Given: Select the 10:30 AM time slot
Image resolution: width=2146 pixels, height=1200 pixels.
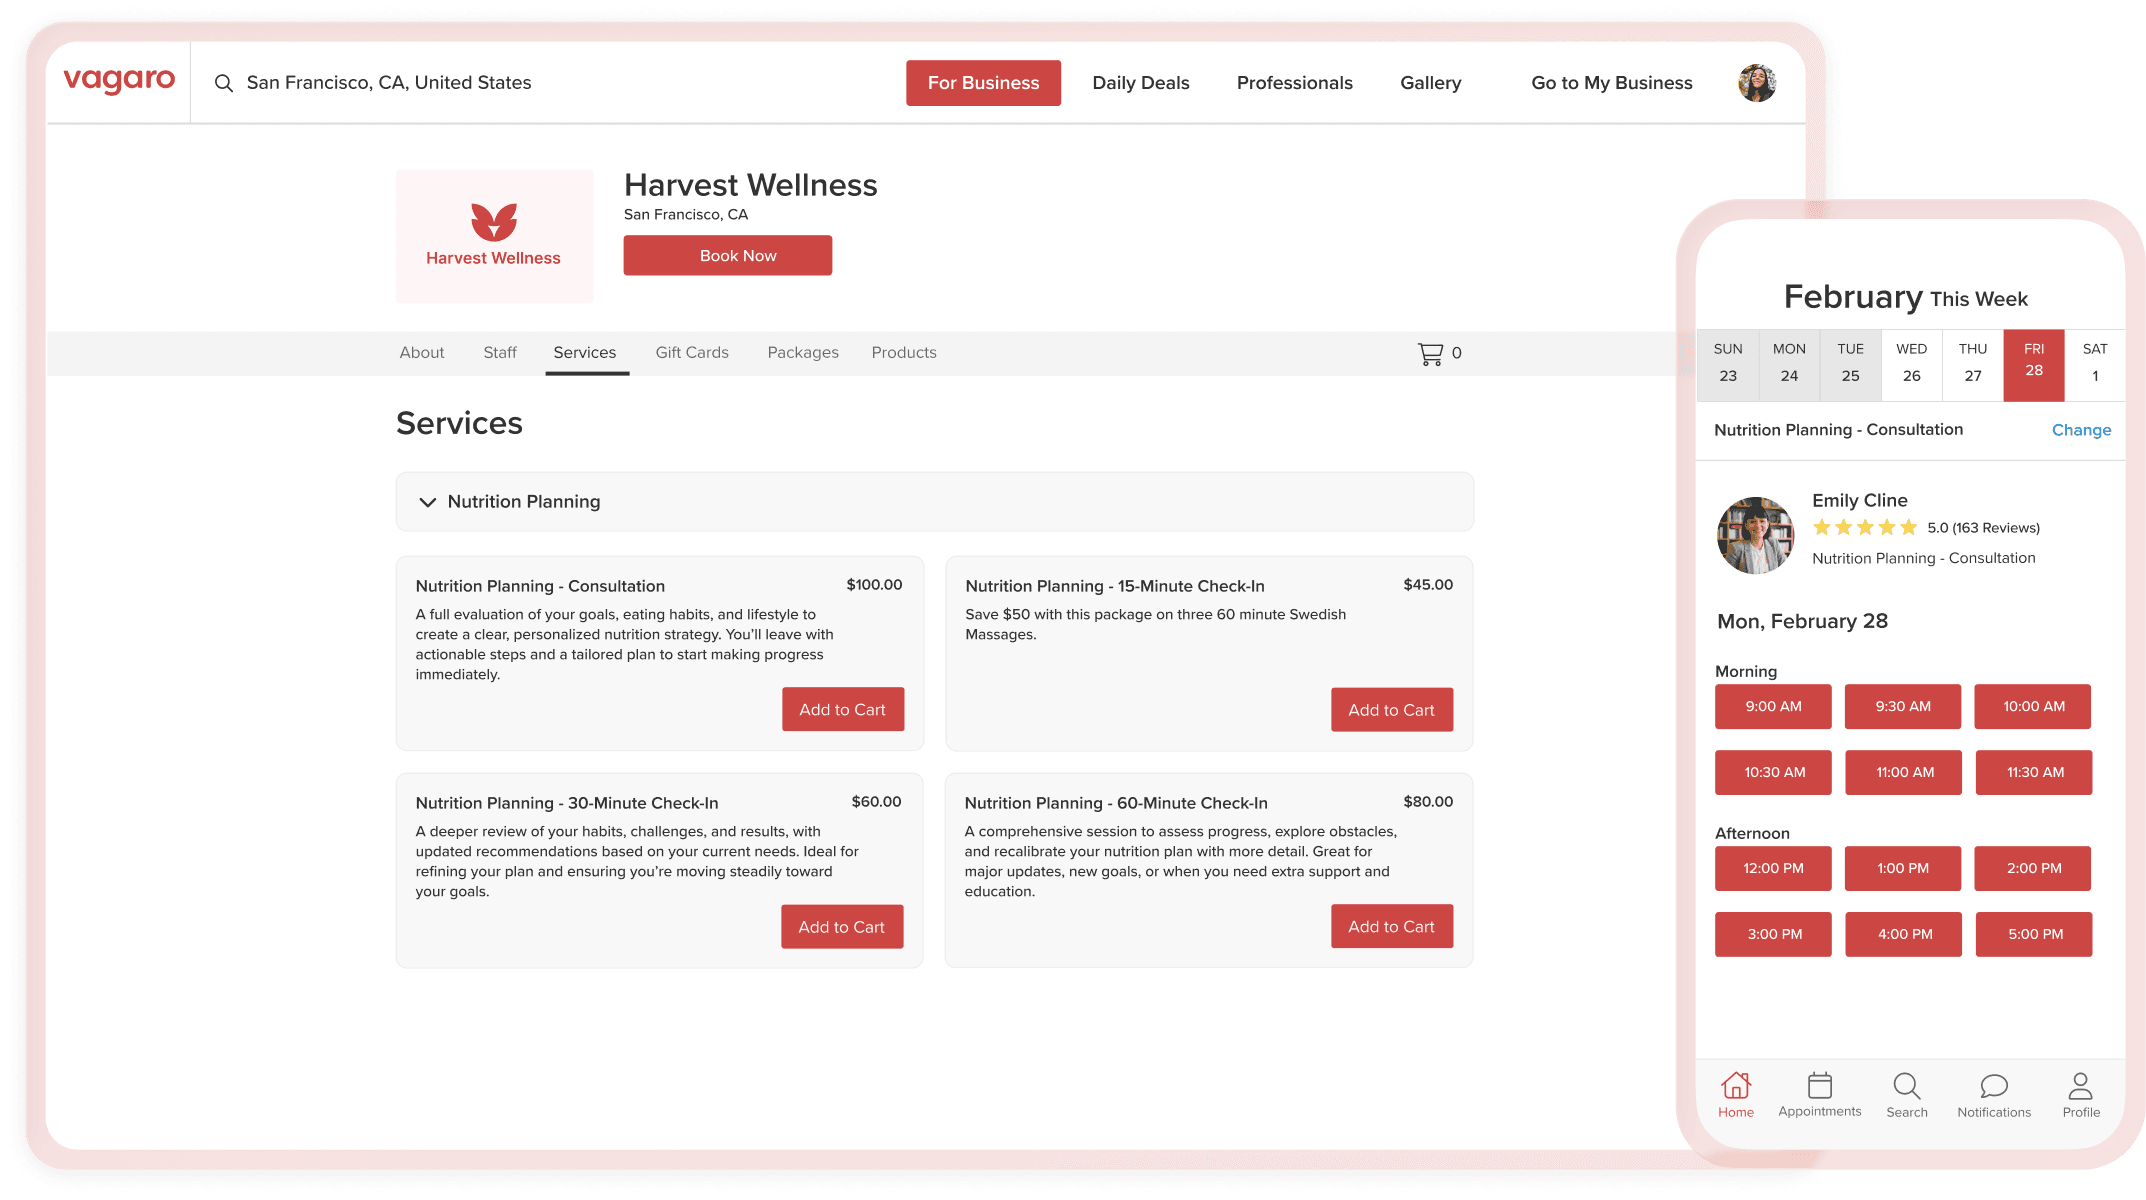Looking at the screenshot, I should (x=1773, y=772).
